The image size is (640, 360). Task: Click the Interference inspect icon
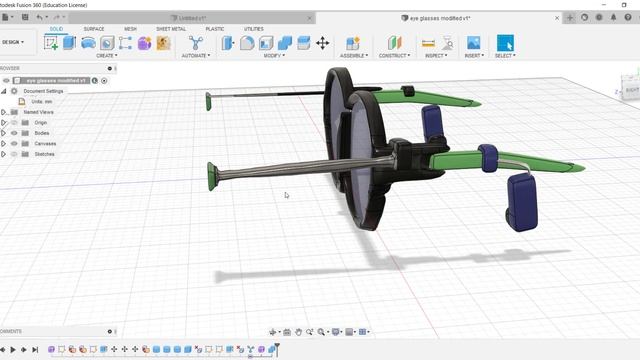tap(448, 43)
